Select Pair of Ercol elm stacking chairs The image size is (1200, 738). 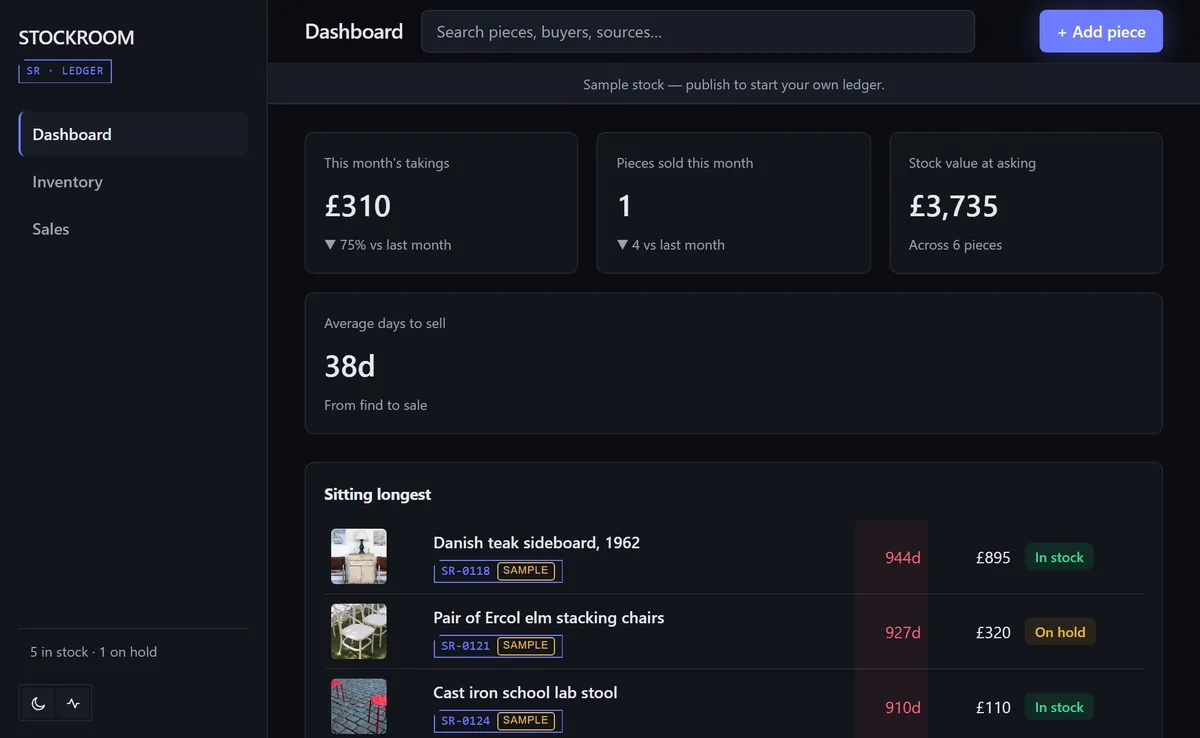pyautogui.click(x=548, y=617)
